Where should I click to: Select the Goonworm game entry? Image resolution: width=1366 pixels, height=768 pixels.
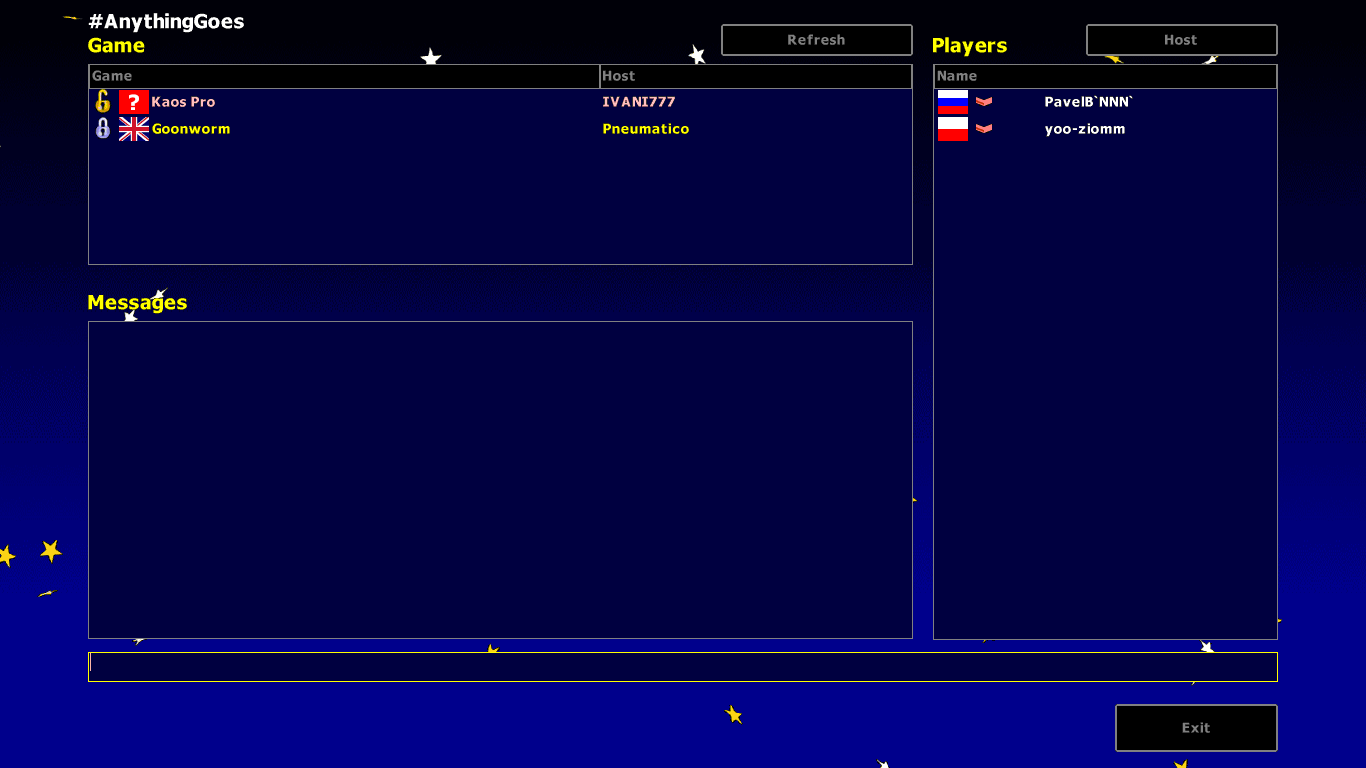pos(191,129)
